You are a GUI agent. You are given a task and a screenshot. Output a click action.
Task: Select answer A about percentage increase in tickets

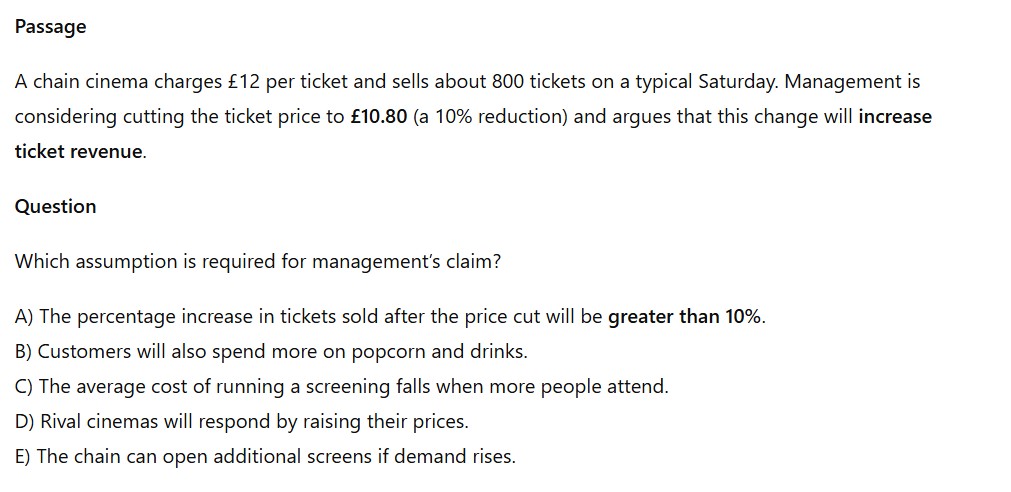[x=390, y=317]
